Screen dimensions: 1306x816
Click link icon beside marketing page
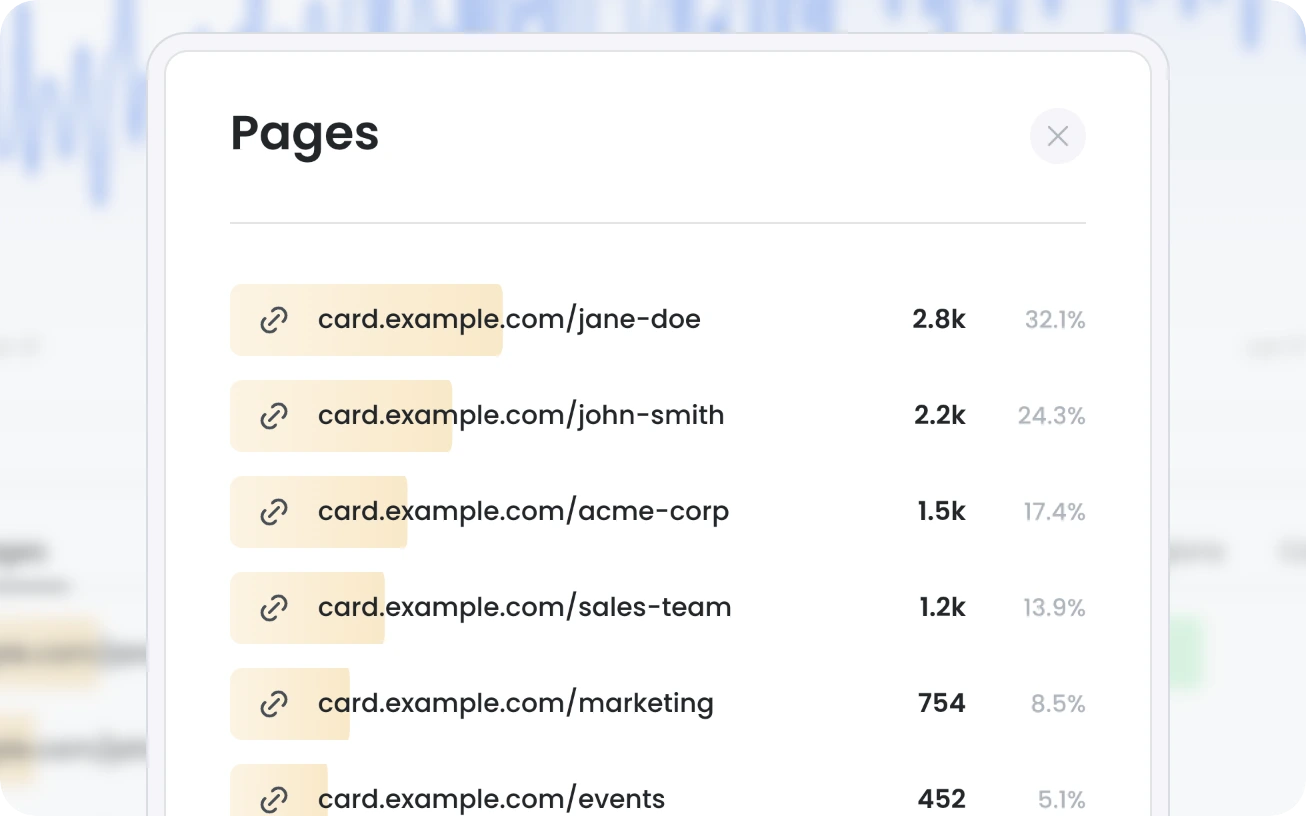click(274, 704)
